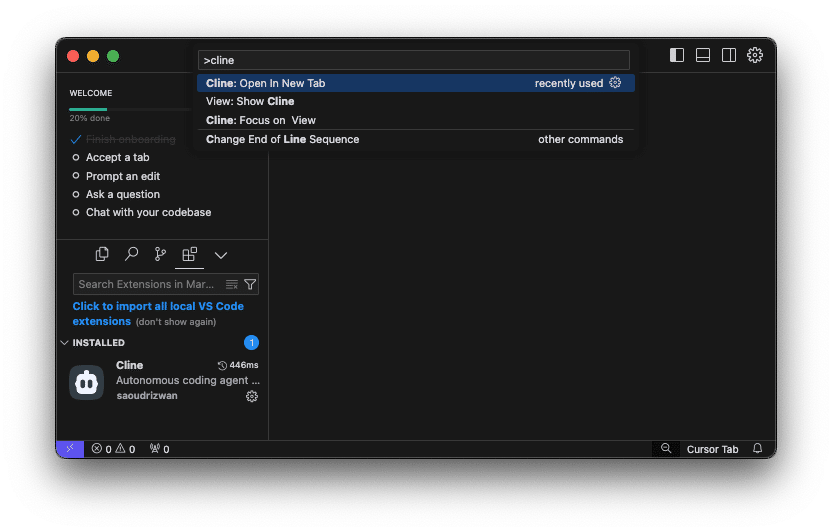Open the Explorer files view icon
Screen dimensions: 832x532
102,255
